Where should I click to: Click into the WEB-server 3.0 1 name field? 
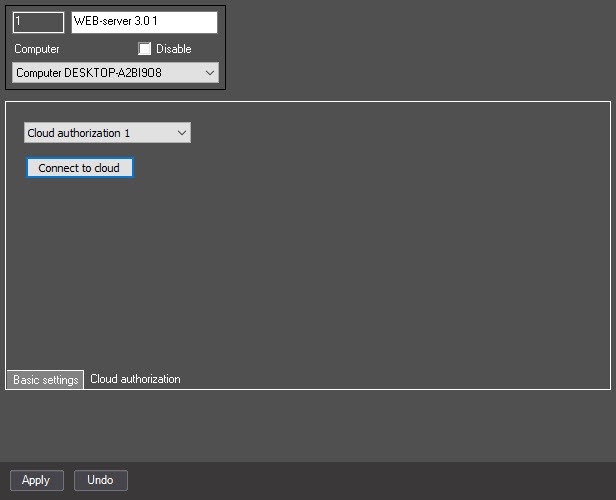144,22
